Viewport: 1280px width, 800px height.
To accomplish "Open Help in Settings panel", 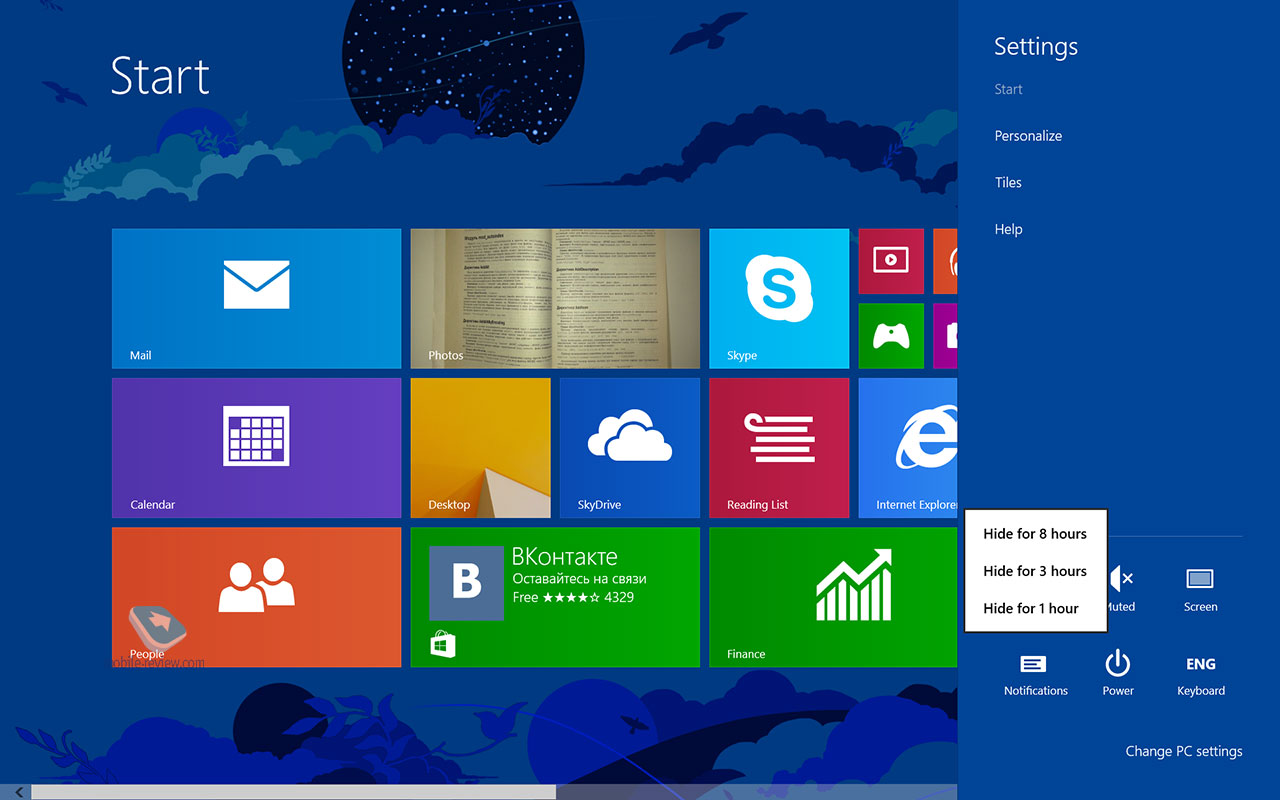I will click(1008, 230).
